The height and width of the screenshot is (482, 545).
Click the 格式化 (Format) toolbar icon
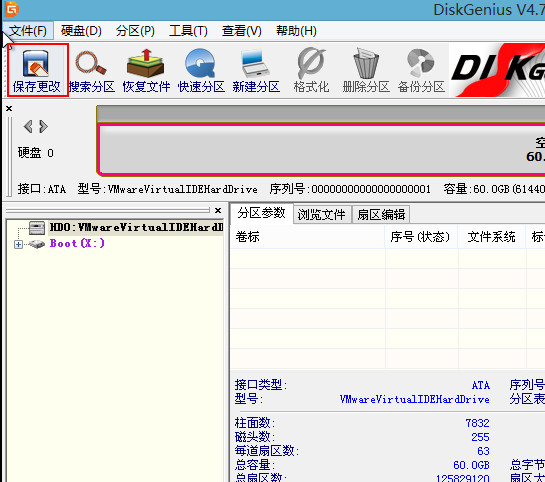tap(311, 71)
